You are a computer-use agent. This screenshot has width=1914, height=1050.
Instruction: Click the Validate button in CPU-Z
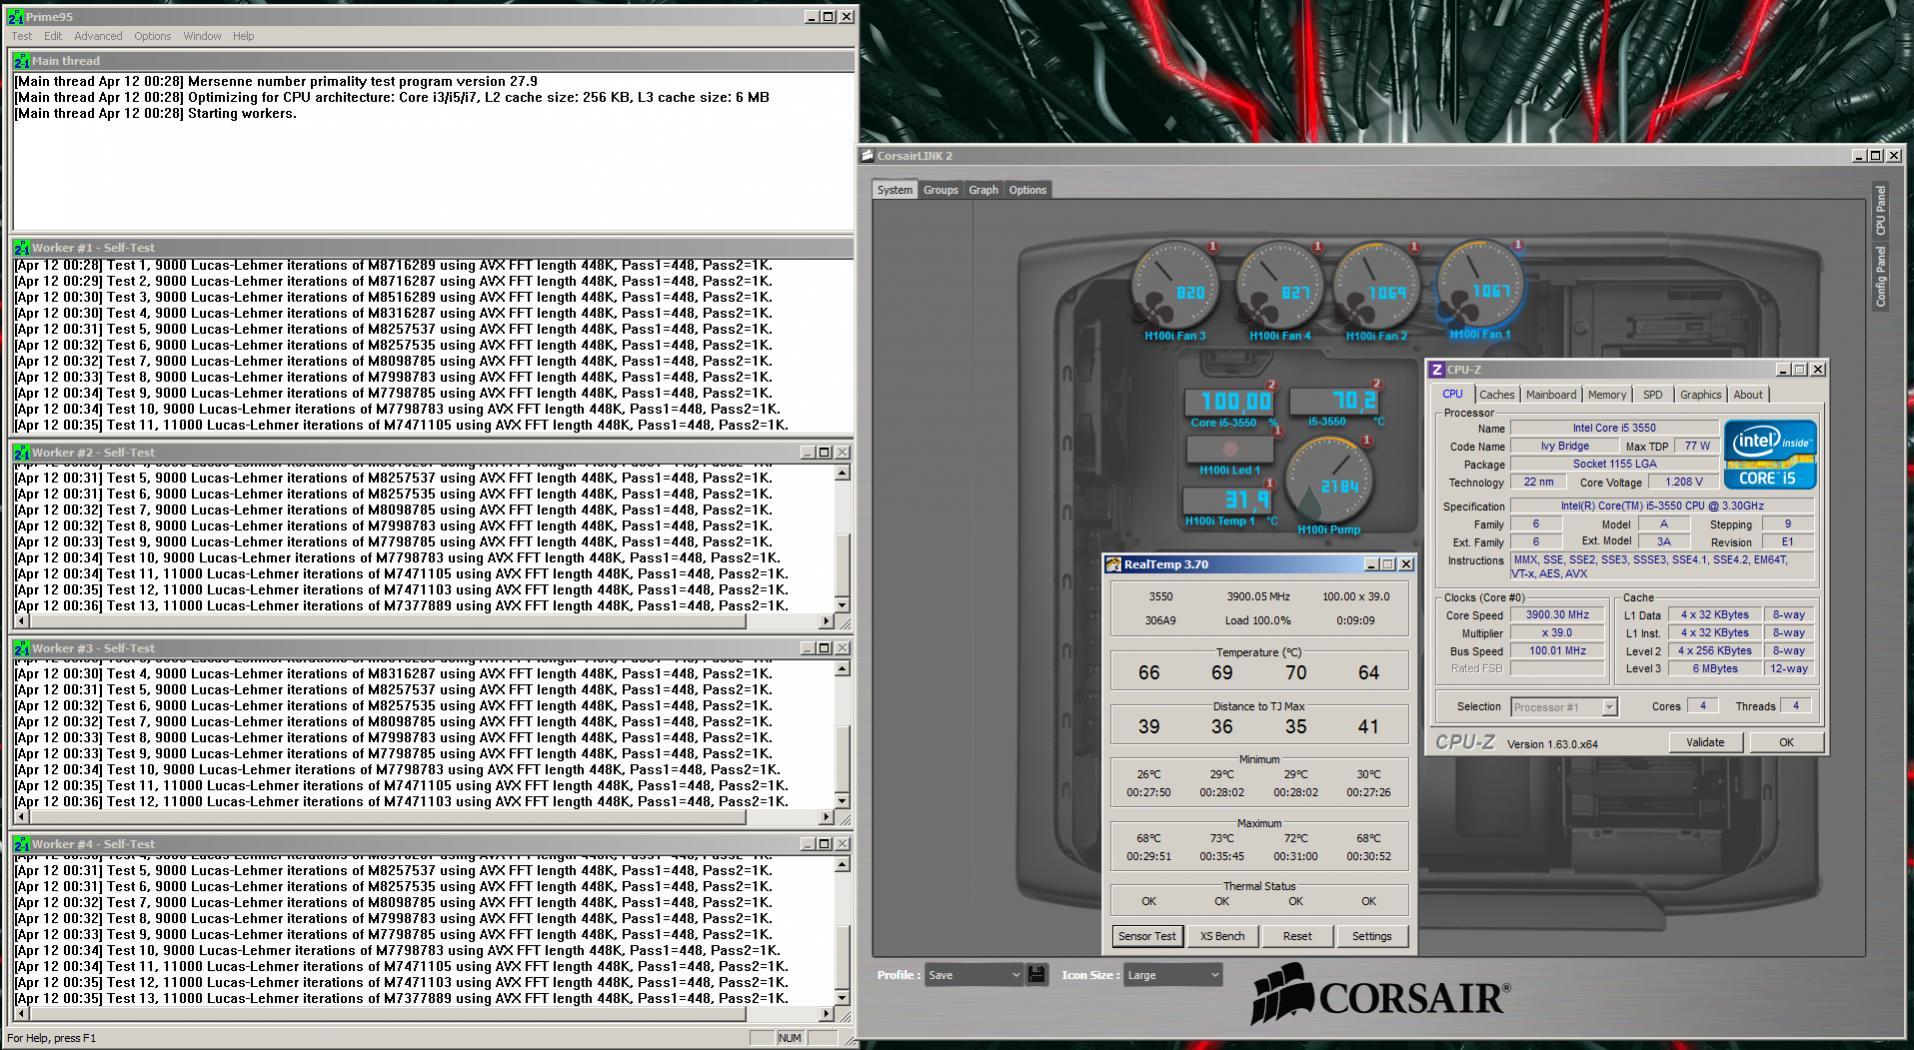pos(1705,742)
